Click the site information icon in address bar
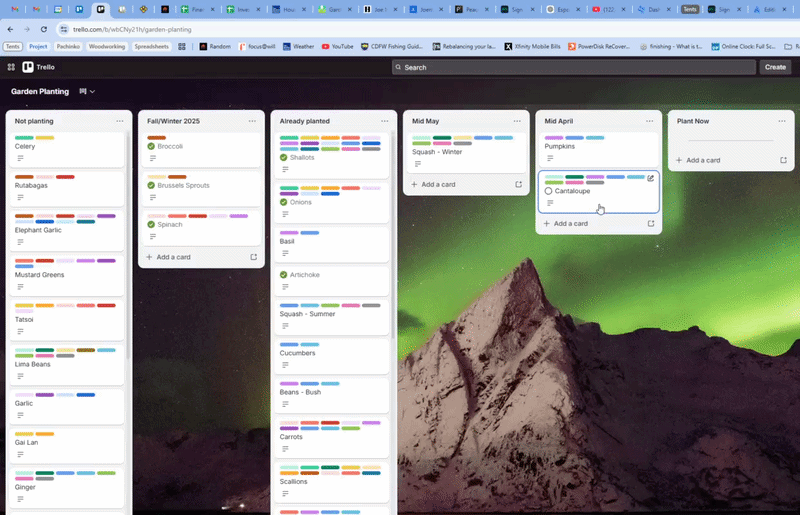Image resolution: width=800 pixels, height=515 pixels. (x=64, y=30)
